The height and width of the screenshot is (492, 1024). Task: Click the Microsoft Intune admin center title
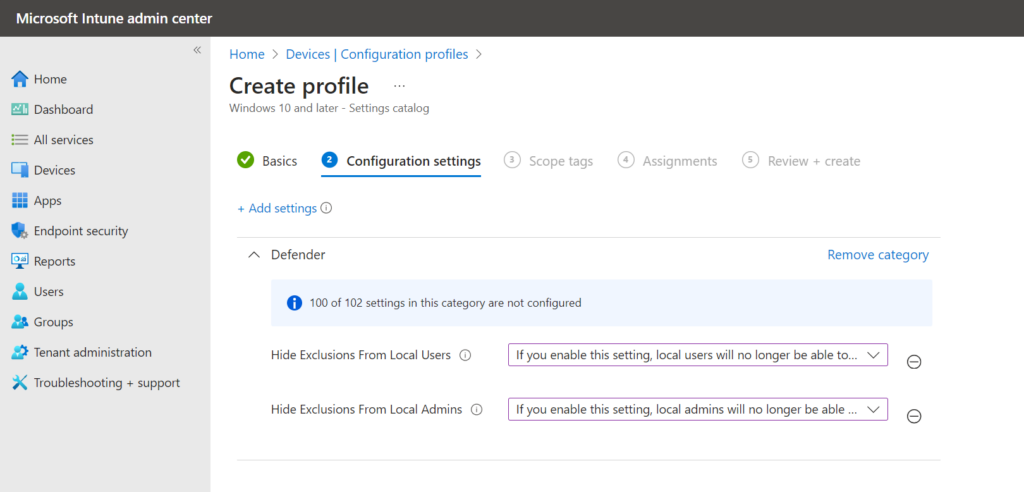[114, 18]
